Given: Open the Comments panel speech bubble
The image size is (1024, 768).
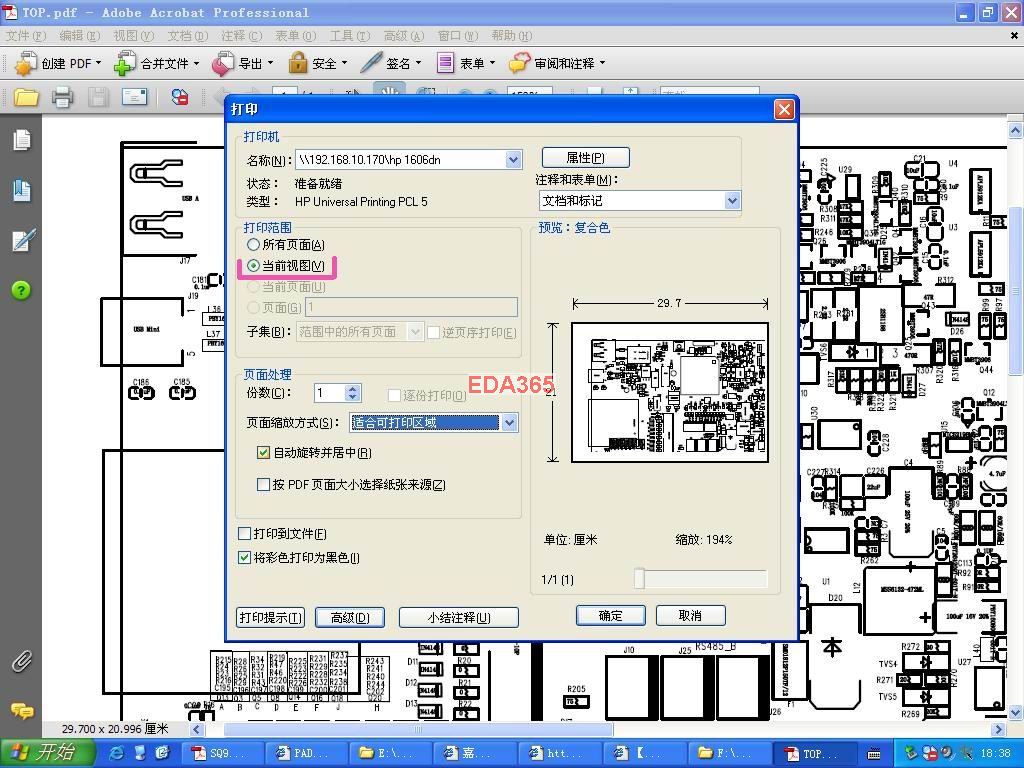Looking at the screenshot, I should (x=22, y=711).
